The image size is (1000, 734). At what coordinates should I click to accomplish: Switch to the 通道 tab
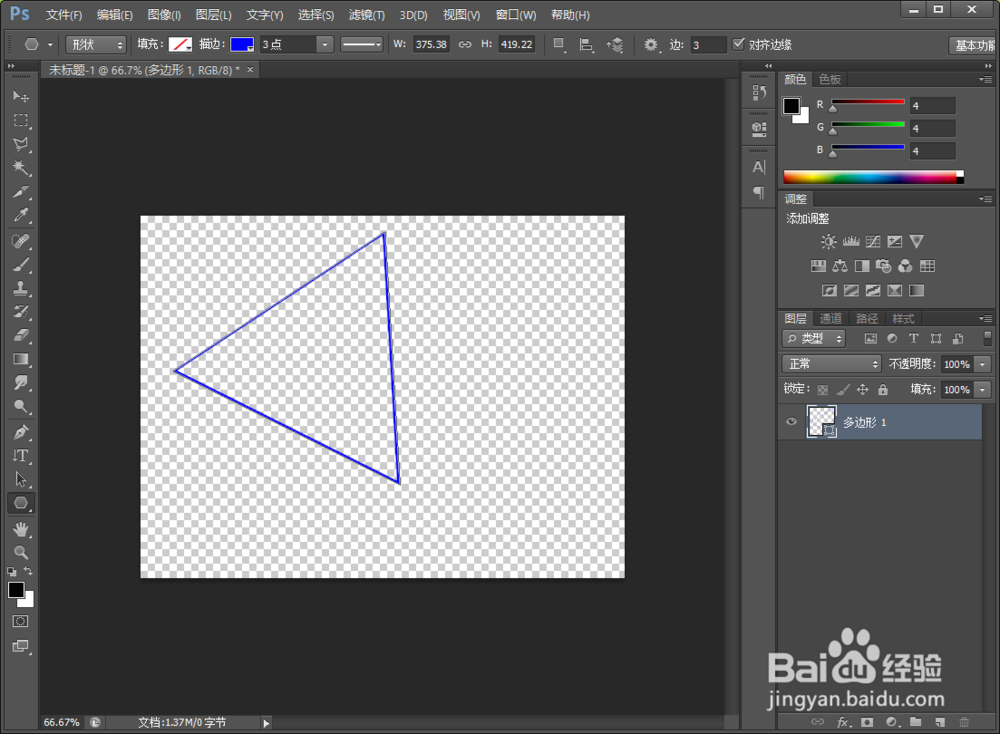(830, 318)
